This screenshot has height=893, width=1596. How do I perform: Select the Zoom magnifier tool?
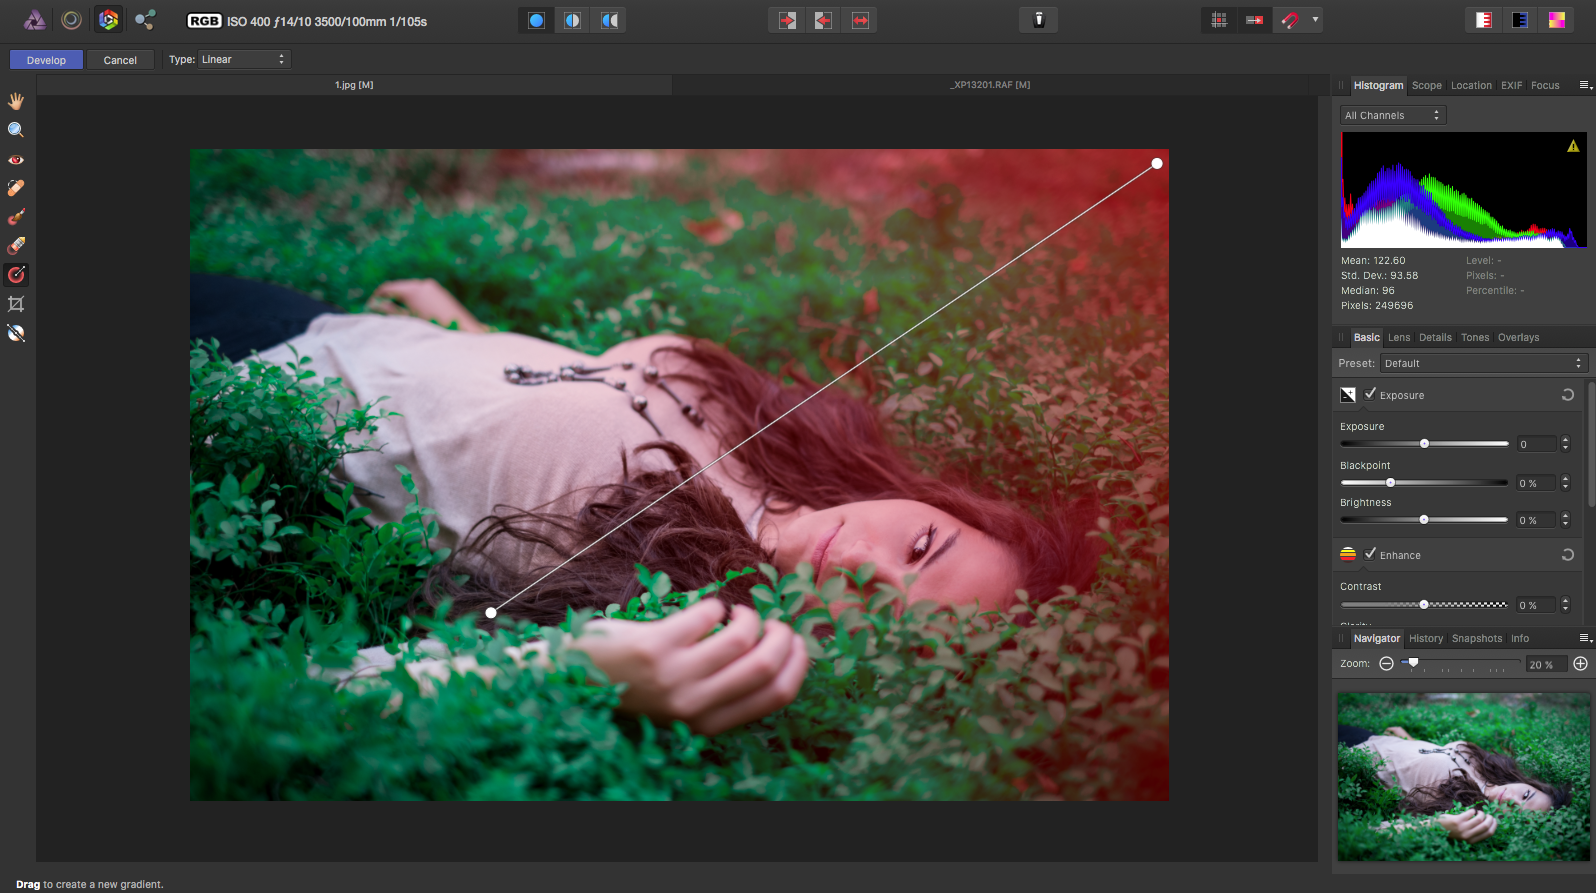(16, 130)
